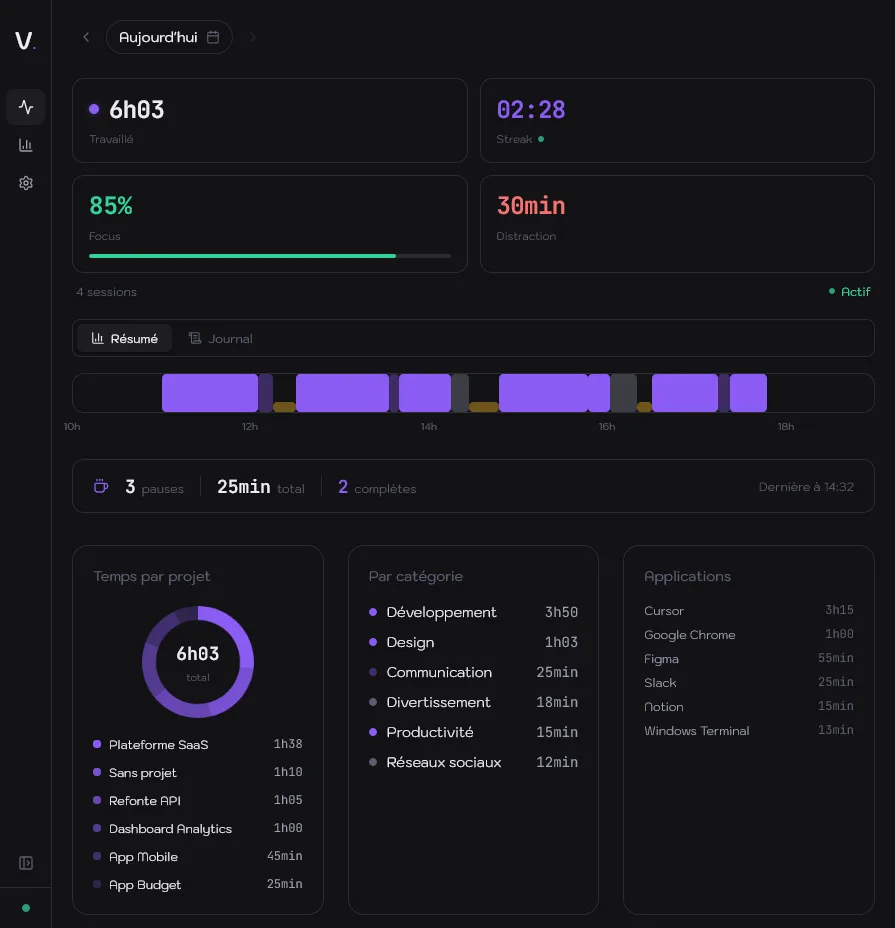The image size is (895, 928).
Task: Click the 2 complètes pause count
Action: (377, 487)
